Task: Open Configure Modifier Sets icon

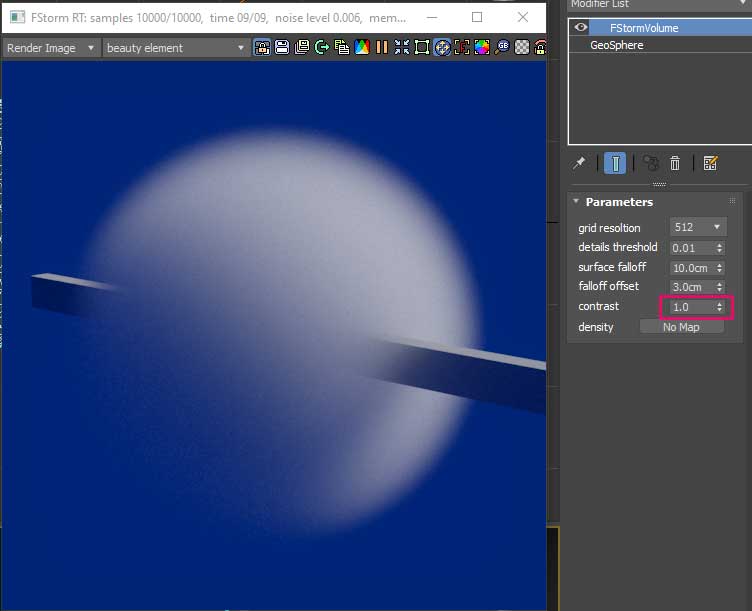Action: click(710, 163)
